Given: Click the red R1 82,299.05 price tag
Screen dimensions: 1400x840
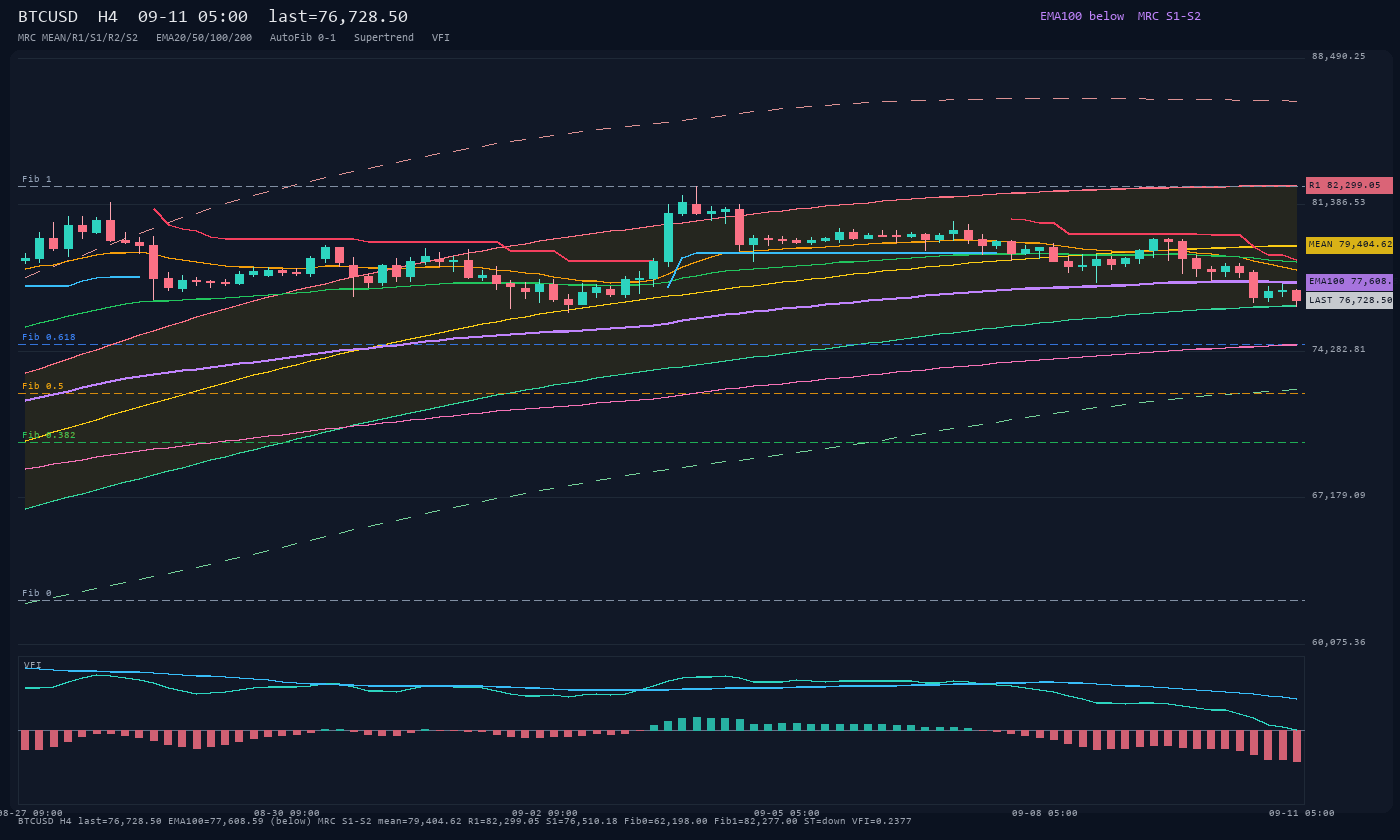Looking at the screenshot, I should (x=1349, y=185).
